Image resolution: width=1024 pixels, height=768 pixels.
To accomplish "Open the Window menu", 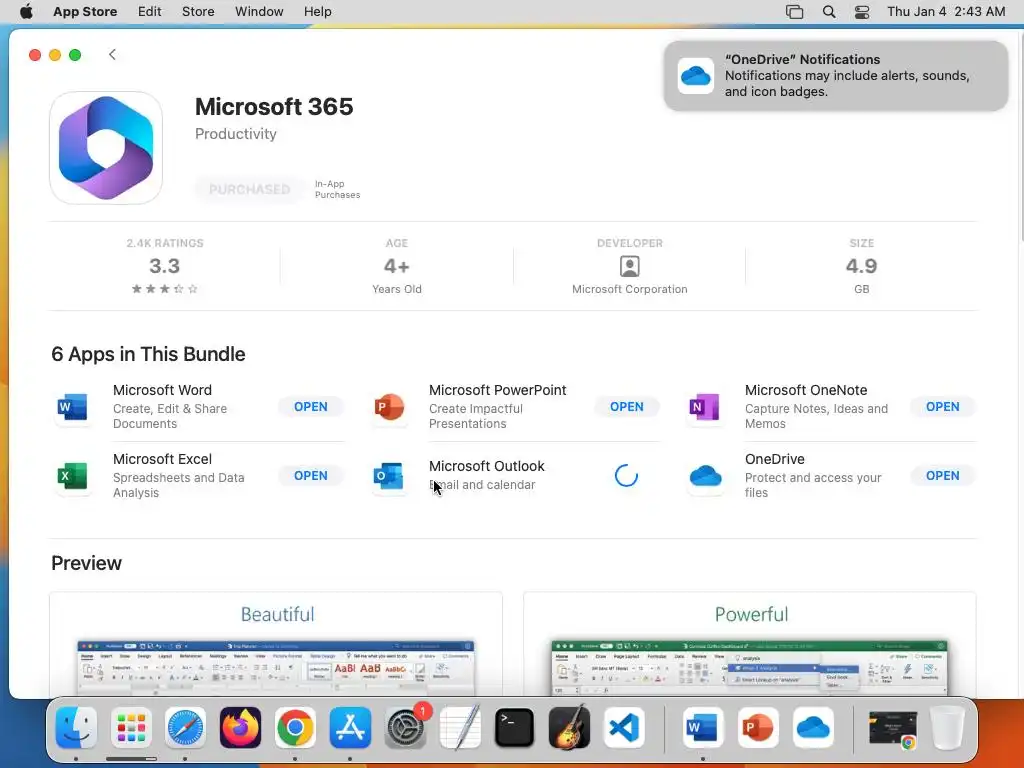I will [x=259, y=12].
